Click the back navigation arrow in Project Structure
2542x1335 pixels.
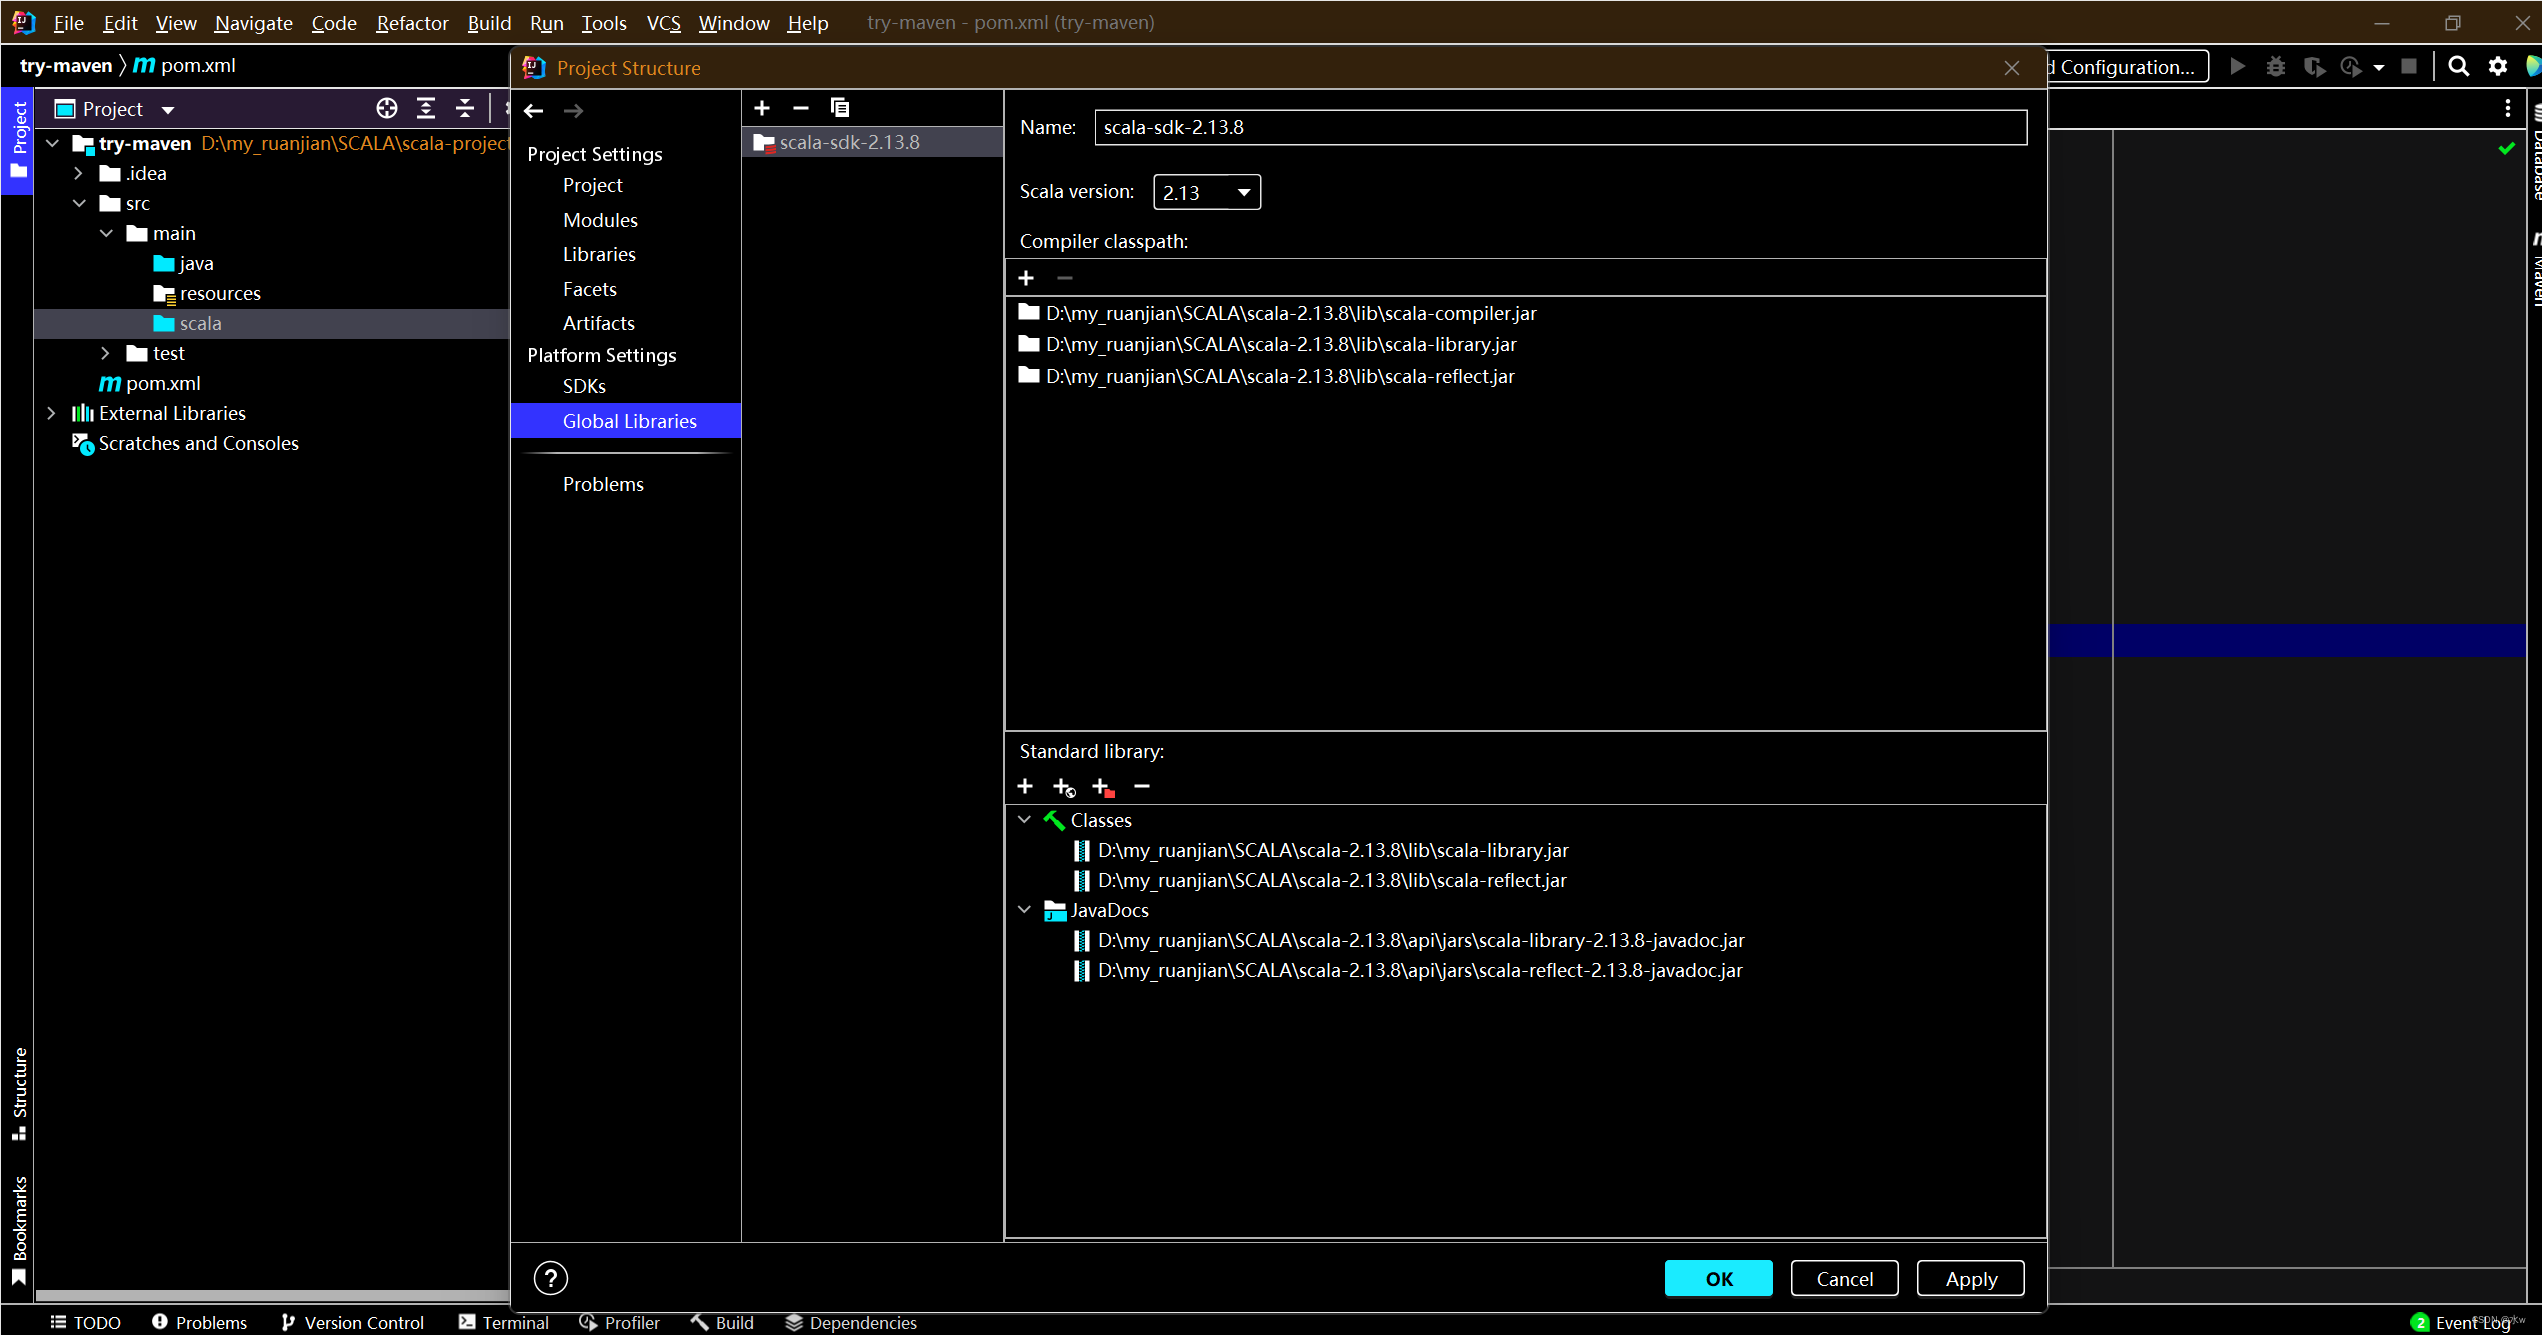click(534, 110)
